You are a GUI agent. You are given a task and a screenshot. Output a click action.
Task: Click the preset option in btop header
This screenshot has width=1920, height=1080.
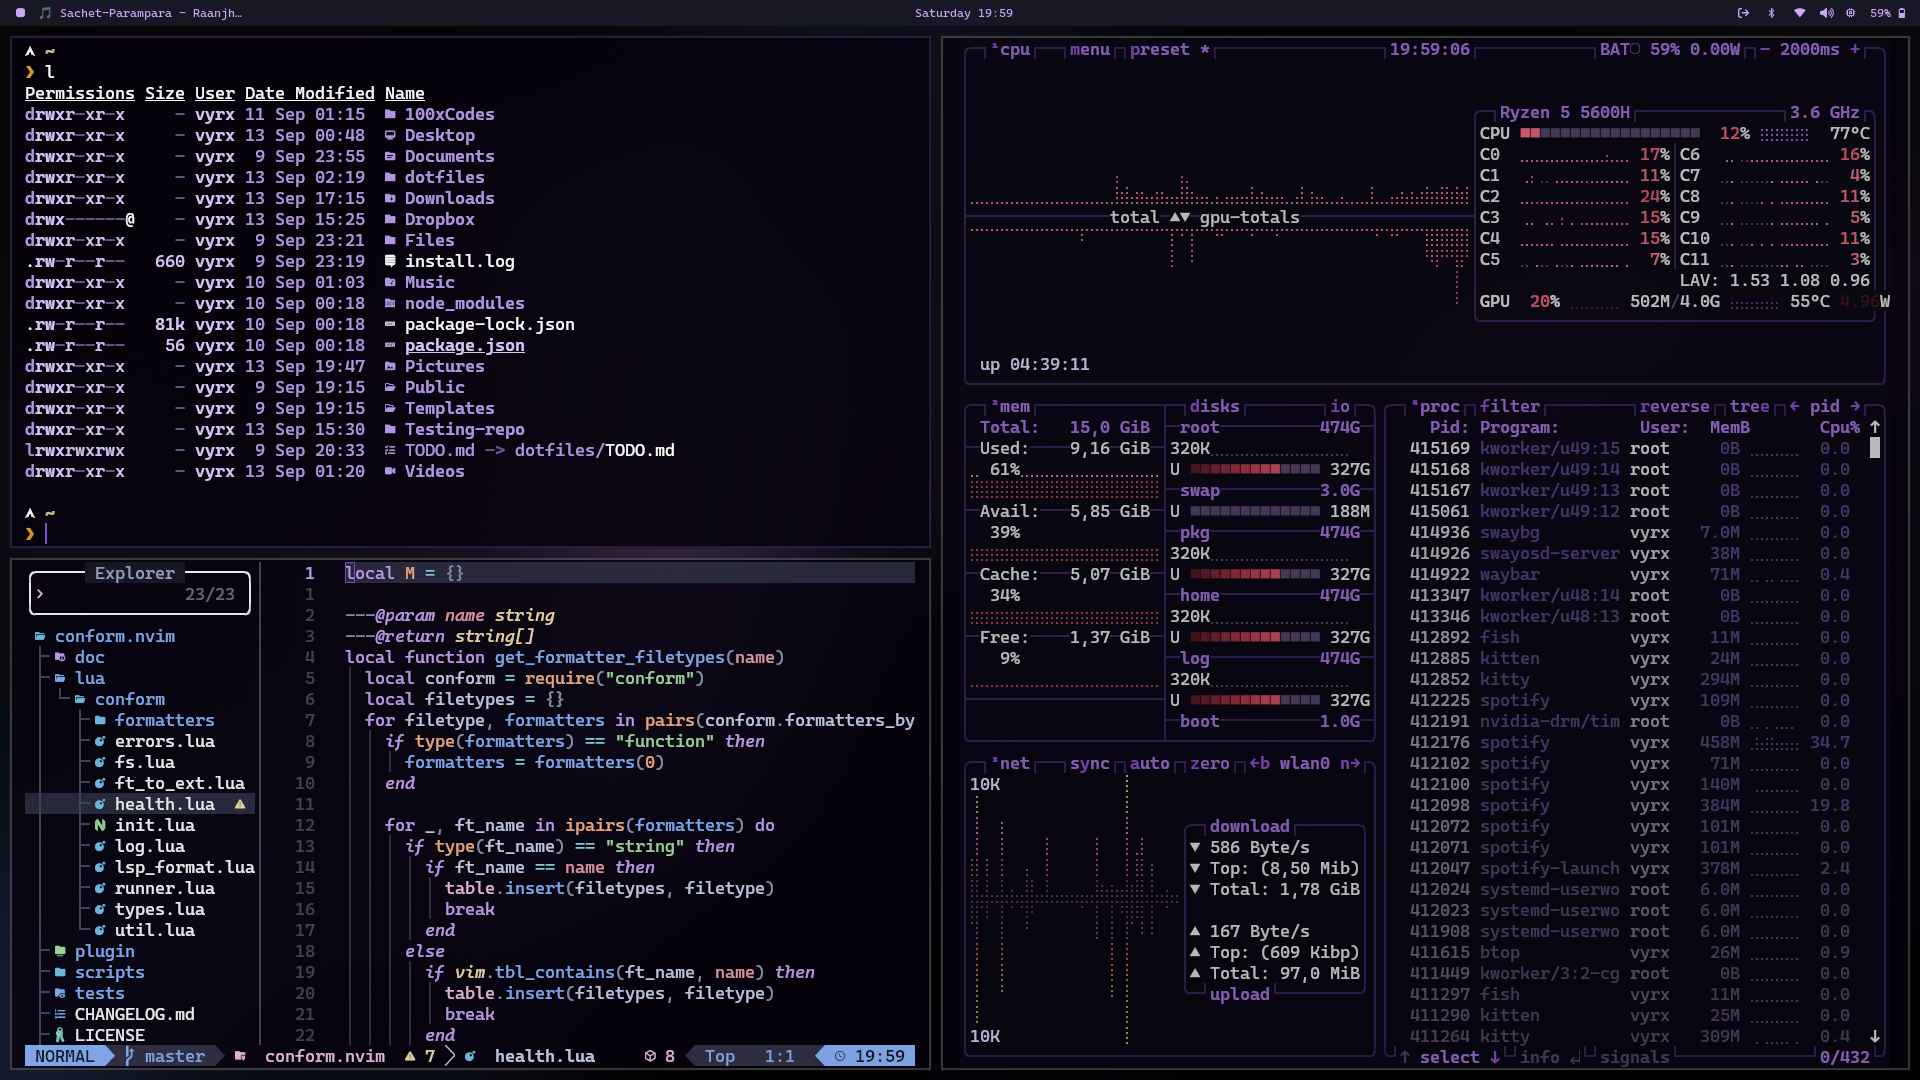pyautogui.click(x=1159, y=49)
